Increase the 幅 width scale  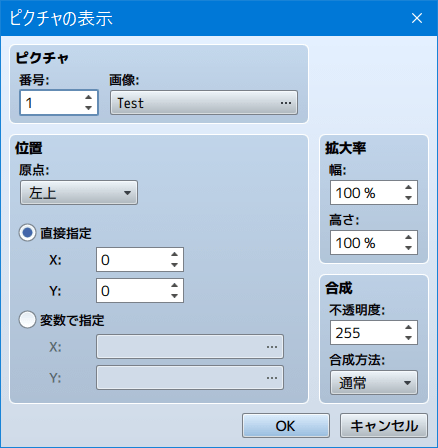click(409, 187)
